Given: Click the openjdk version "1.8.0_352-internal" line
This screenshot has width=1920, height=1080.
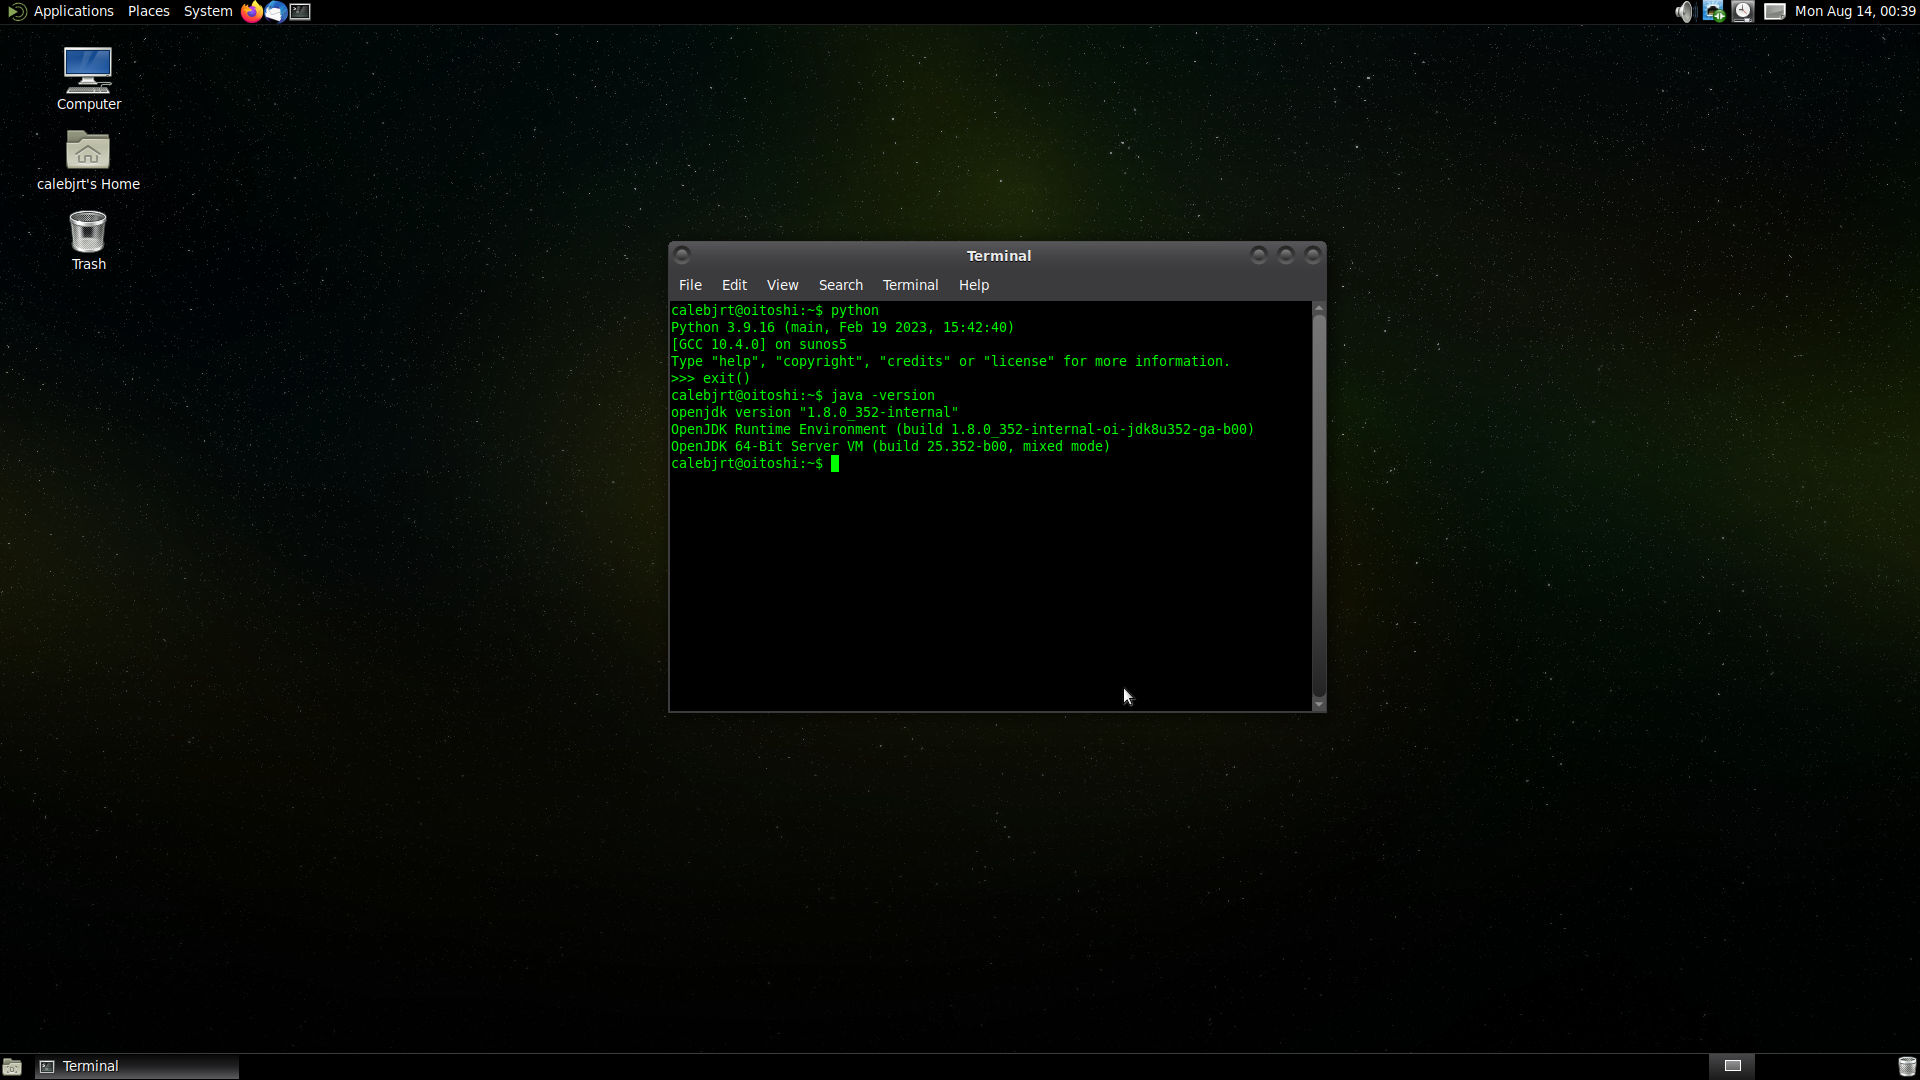Looking at the screenshot, I should (814, 412).
